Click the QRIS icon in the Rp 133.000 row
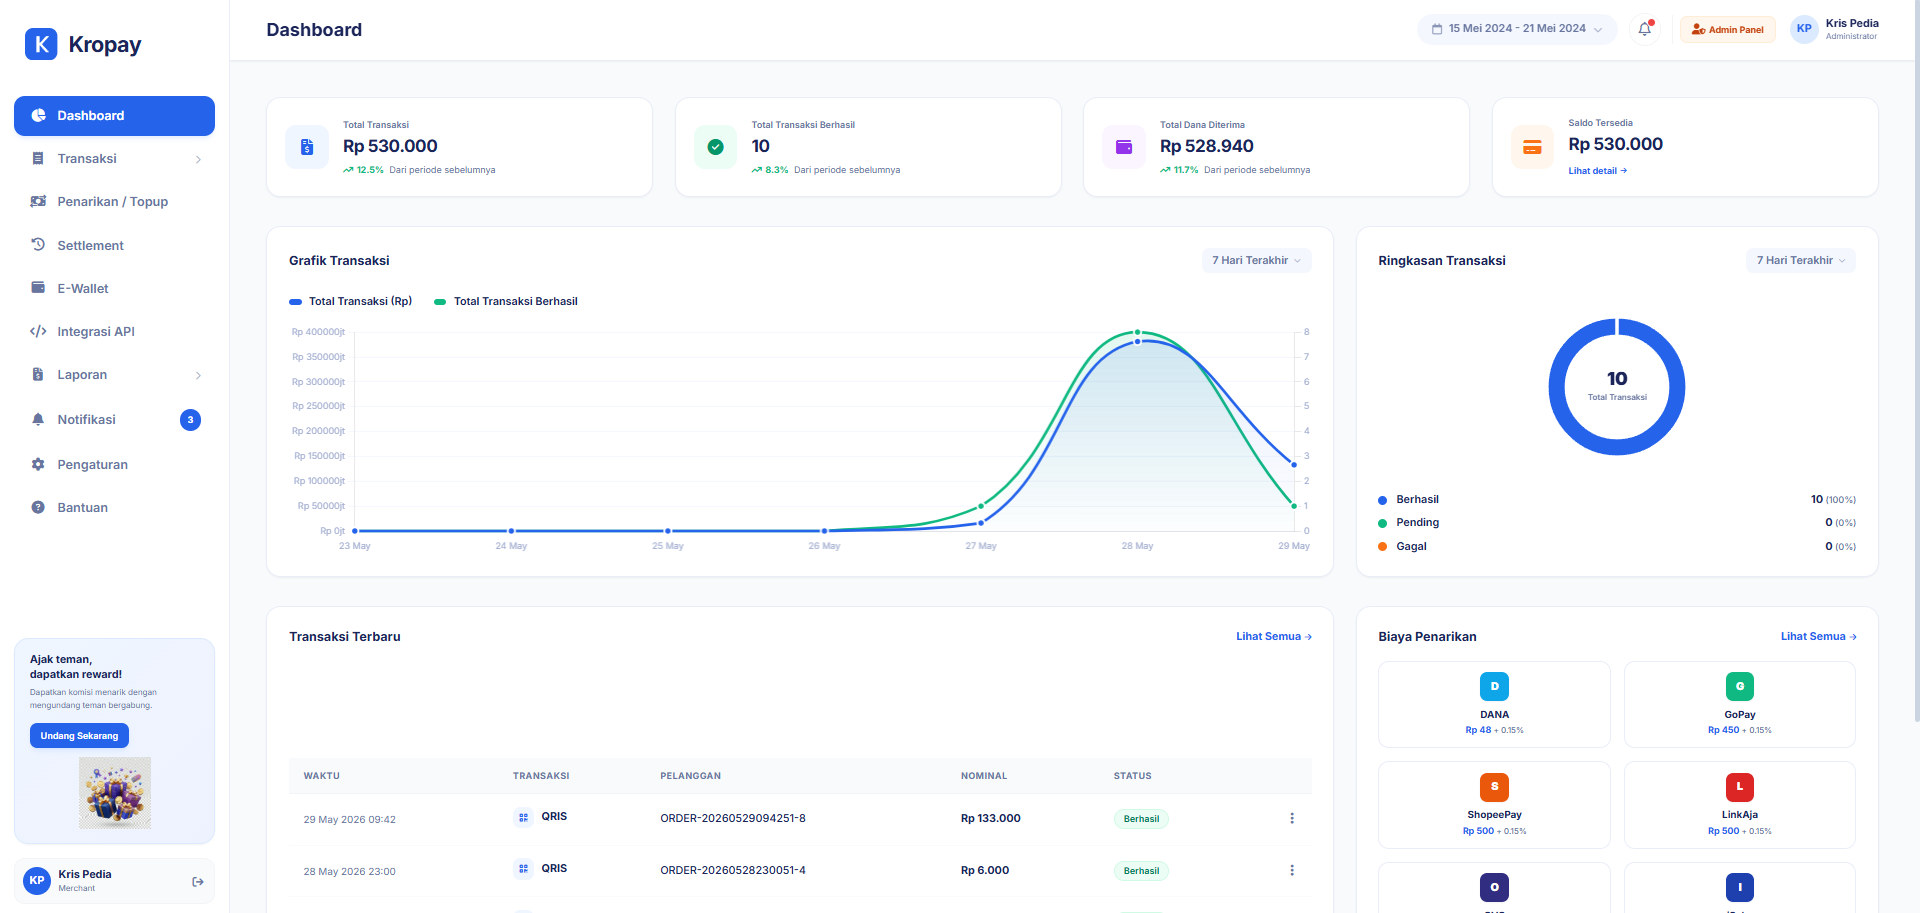Screen dimensions: 1920x913 coord(523,817)
